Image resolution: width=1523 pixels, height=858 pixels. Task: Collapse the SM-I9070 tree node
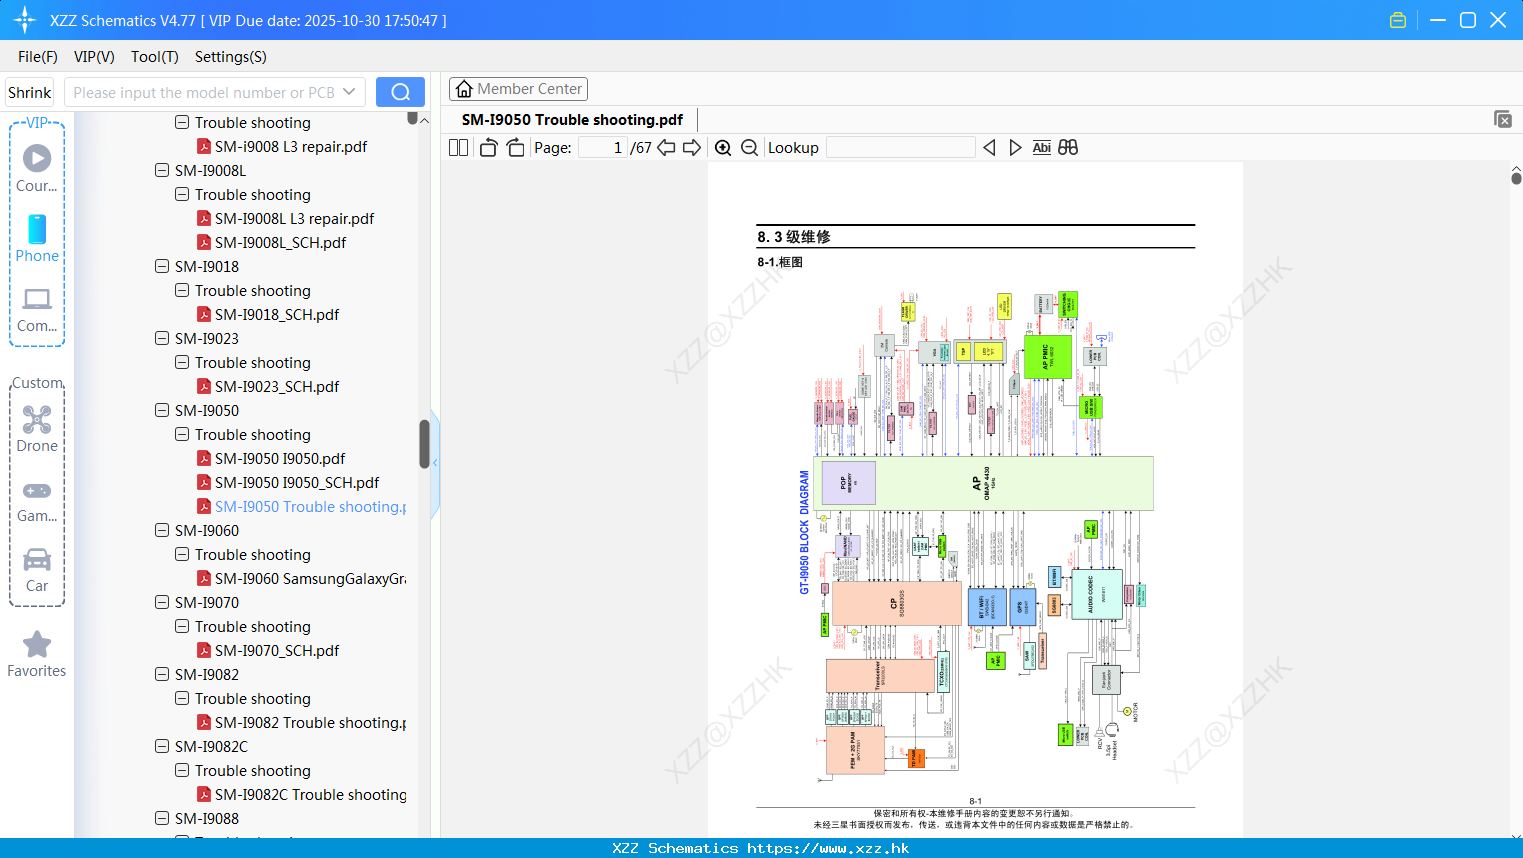pyautogui.click(x=162, y=602)
